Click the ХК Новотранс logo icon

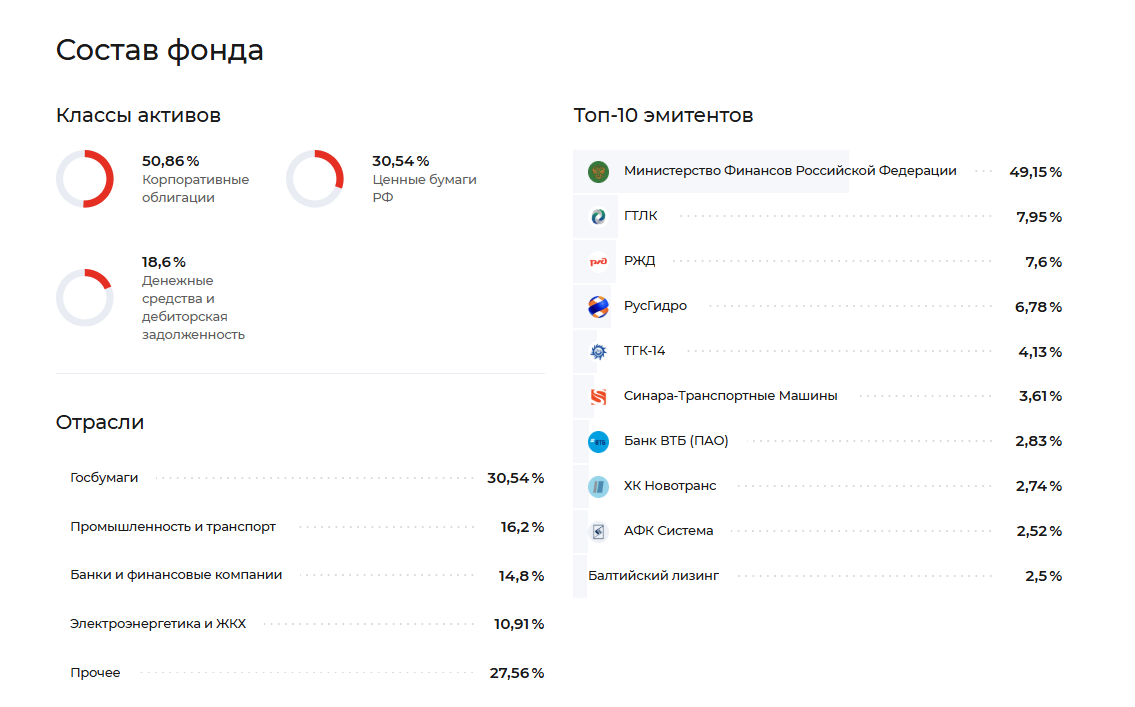[598, 486]
